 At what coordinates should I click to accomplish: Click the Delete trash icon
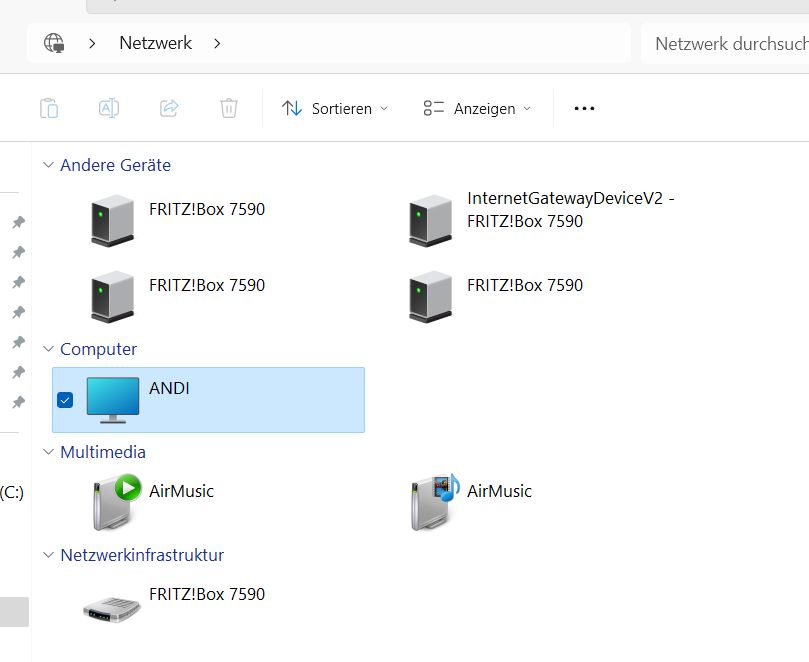pos(229,108)
